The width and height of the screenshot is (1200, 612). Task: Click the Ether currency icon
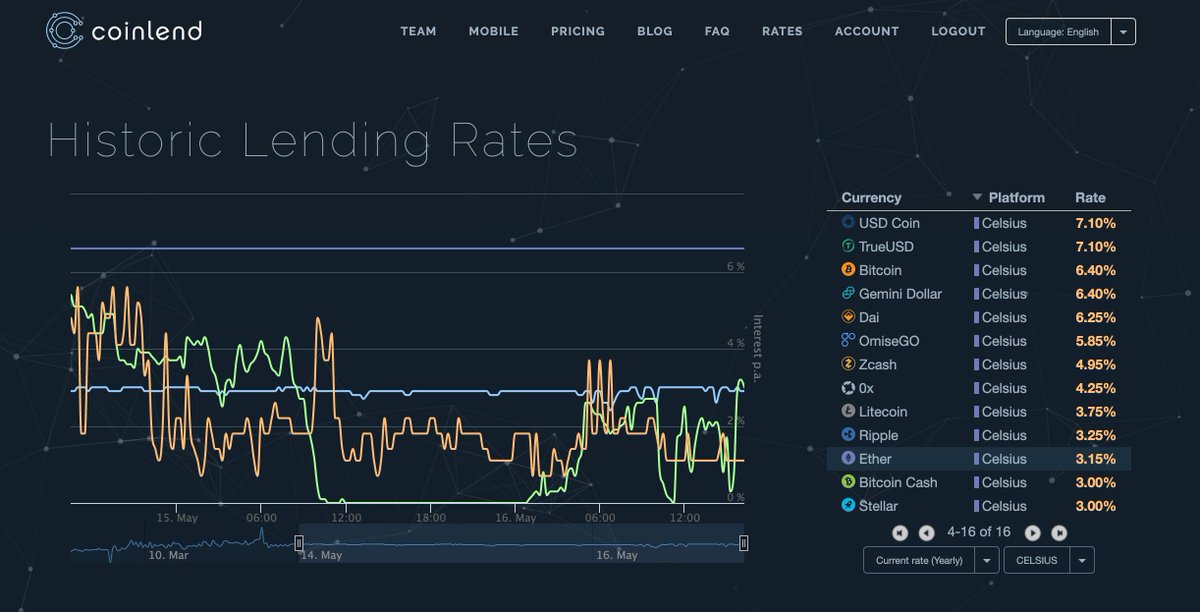848,459
